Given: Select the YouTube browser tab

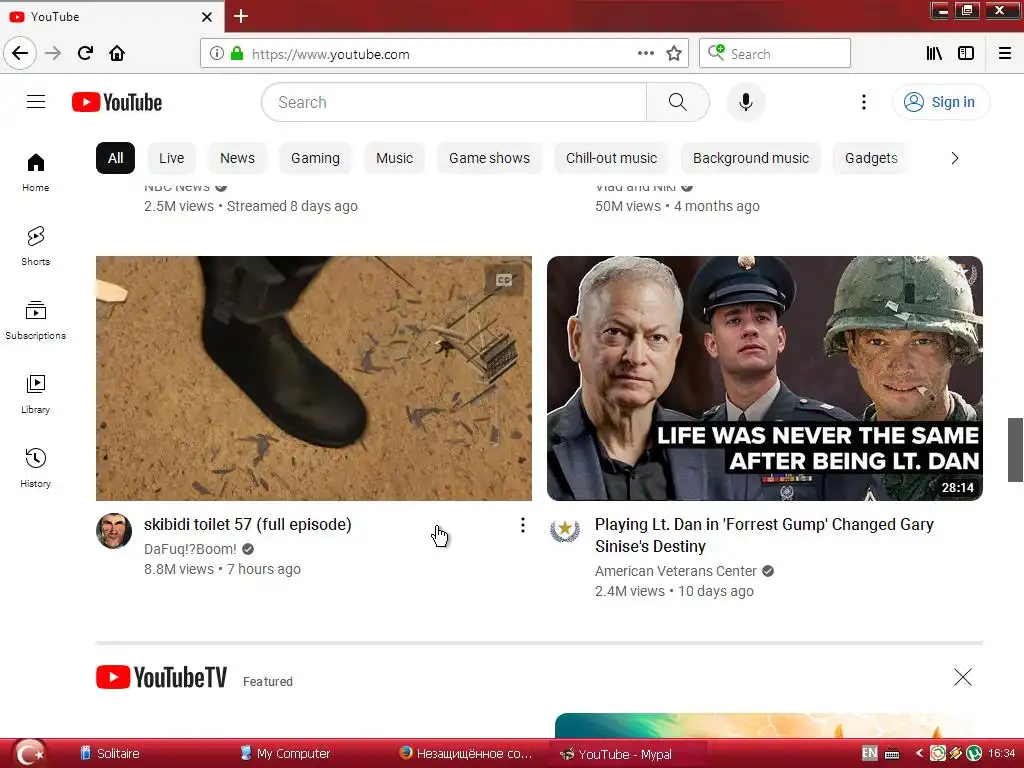Looking at the screenshot, I should (111, 17).
